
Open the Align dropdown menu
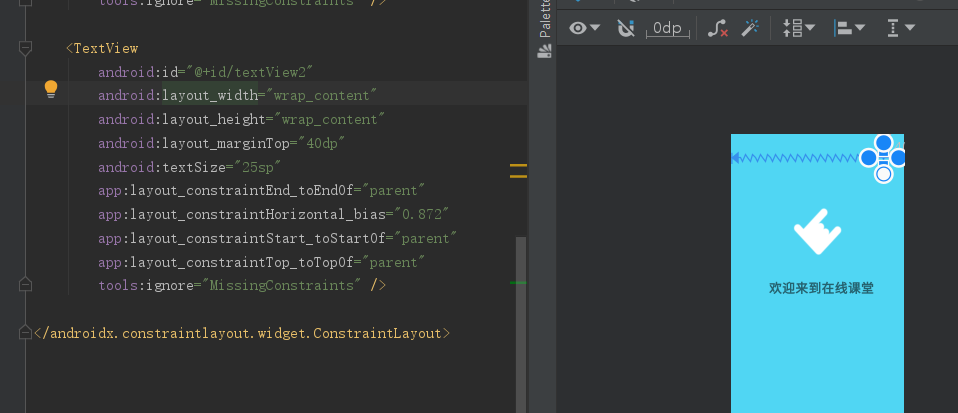tap(850, 28)
